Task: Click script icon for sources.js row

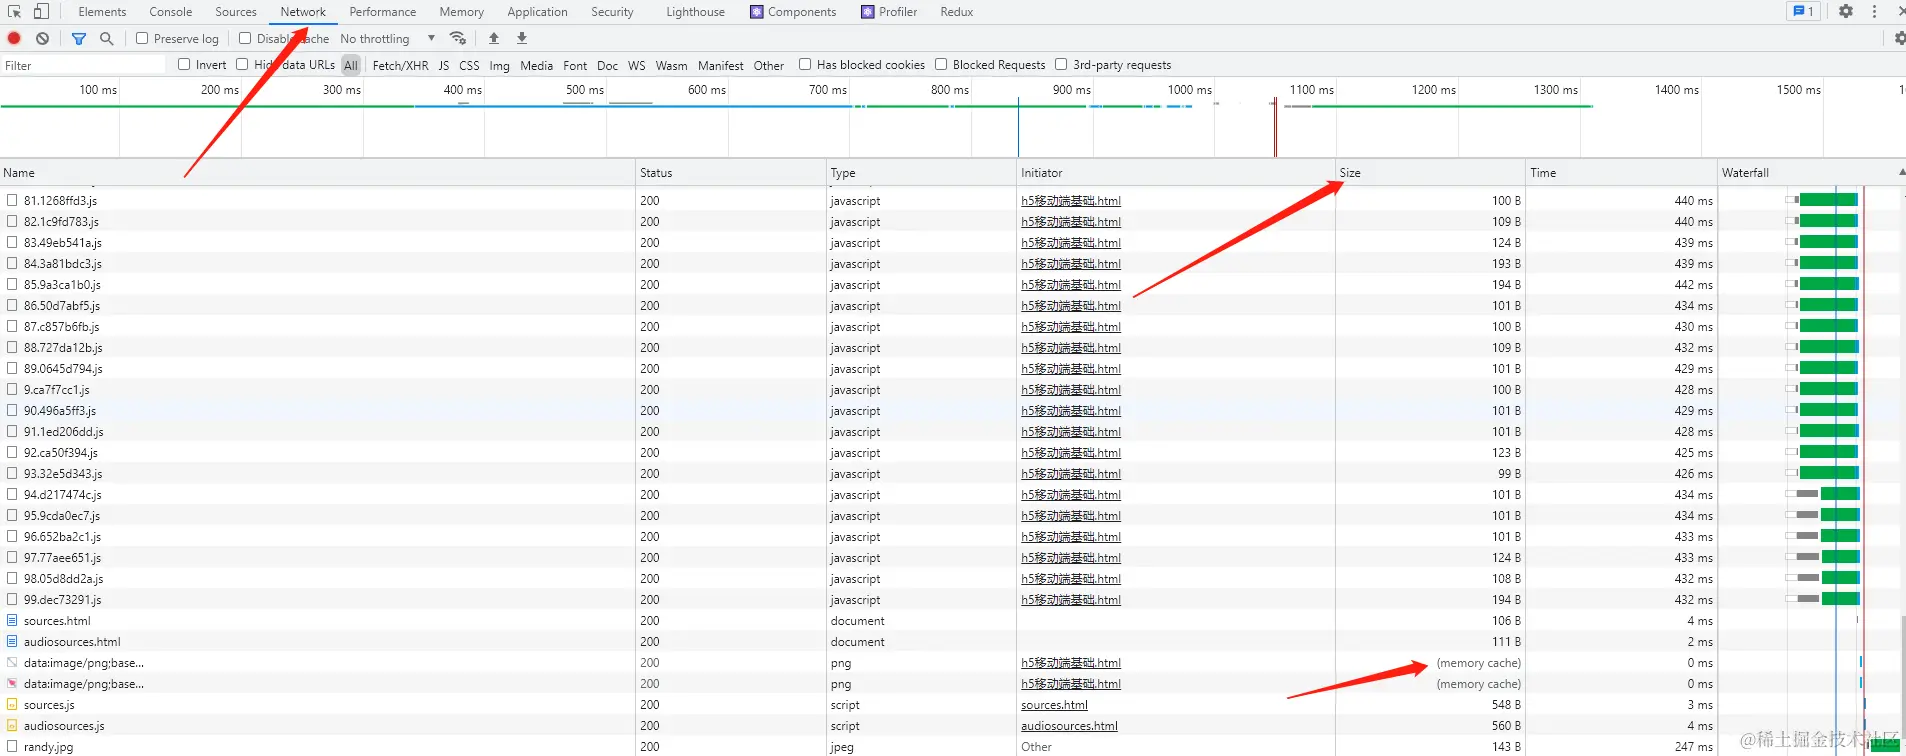Action: [12, 705]
